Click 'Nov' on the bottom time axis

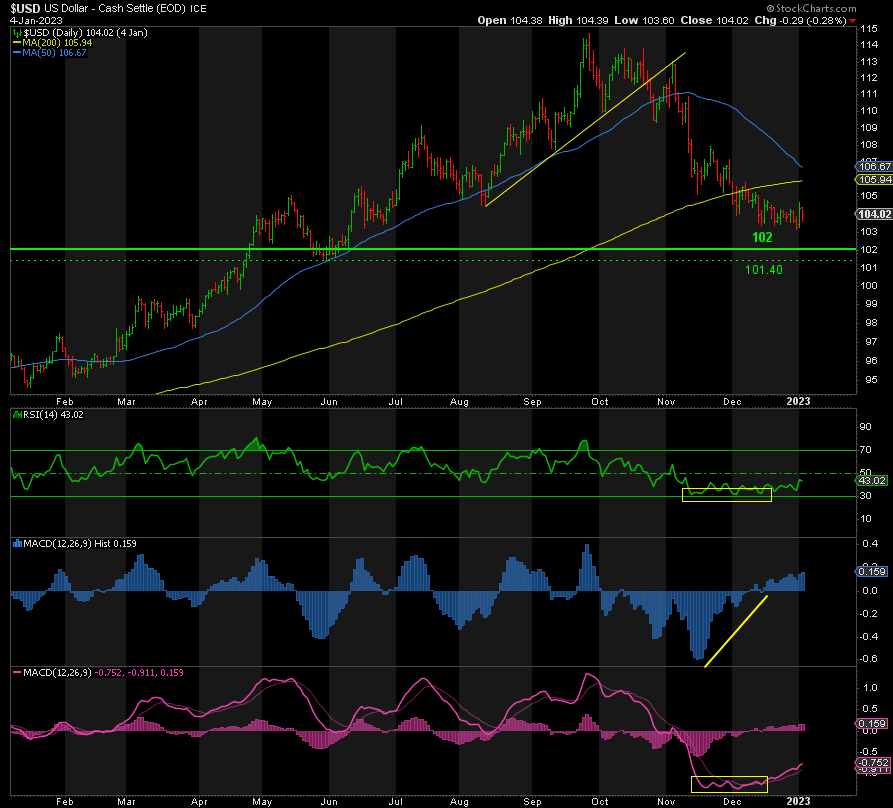666,802
